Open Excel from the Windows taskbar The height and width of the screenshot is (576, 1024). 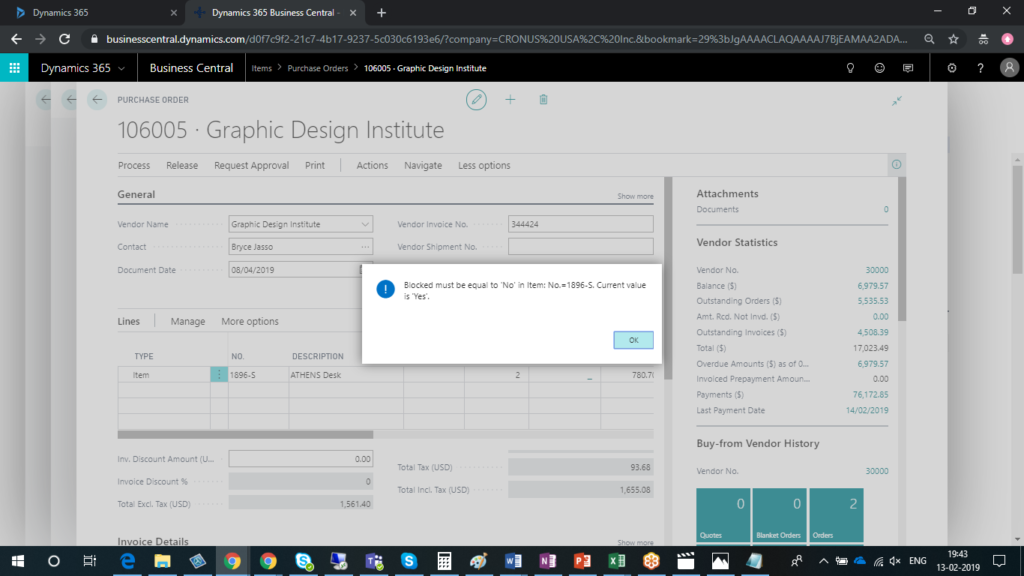617,561
